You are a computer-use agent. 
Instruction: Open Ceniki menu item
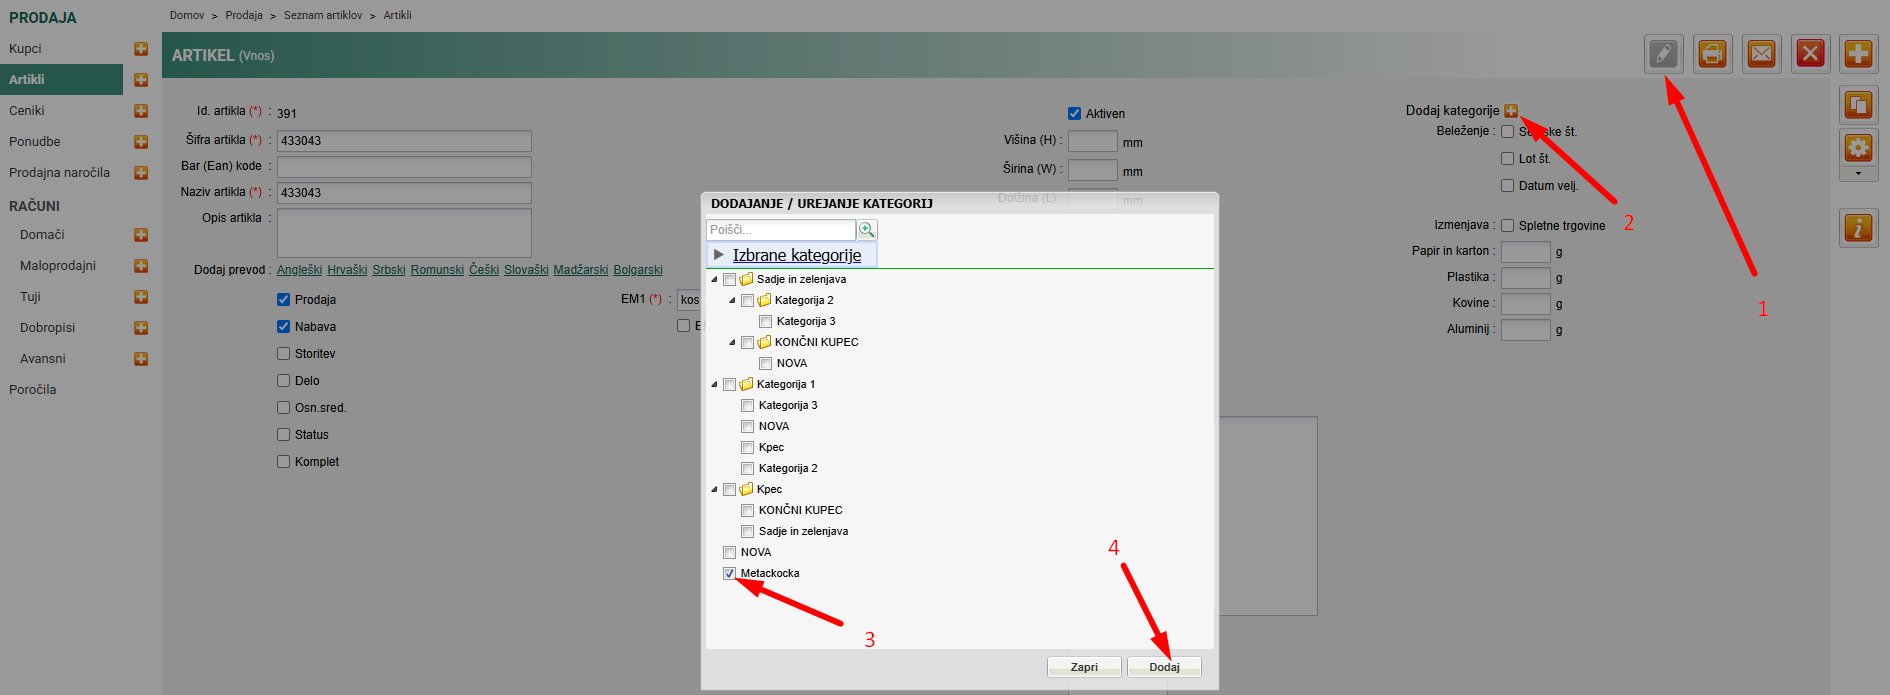pyautogui.click(x=27, y=111)
